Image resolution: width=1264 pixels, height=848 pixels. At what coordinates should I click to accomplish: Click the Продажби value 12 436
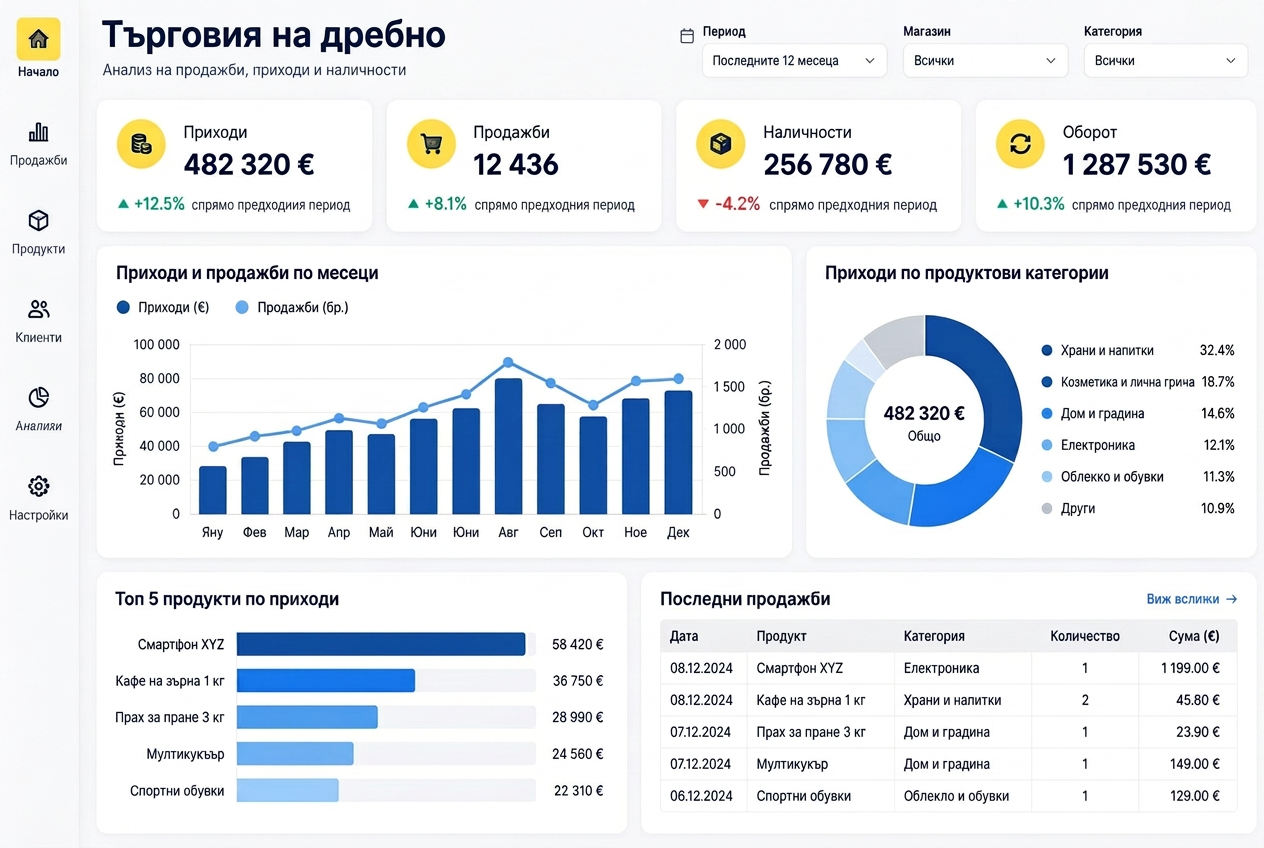pos(516,164)
